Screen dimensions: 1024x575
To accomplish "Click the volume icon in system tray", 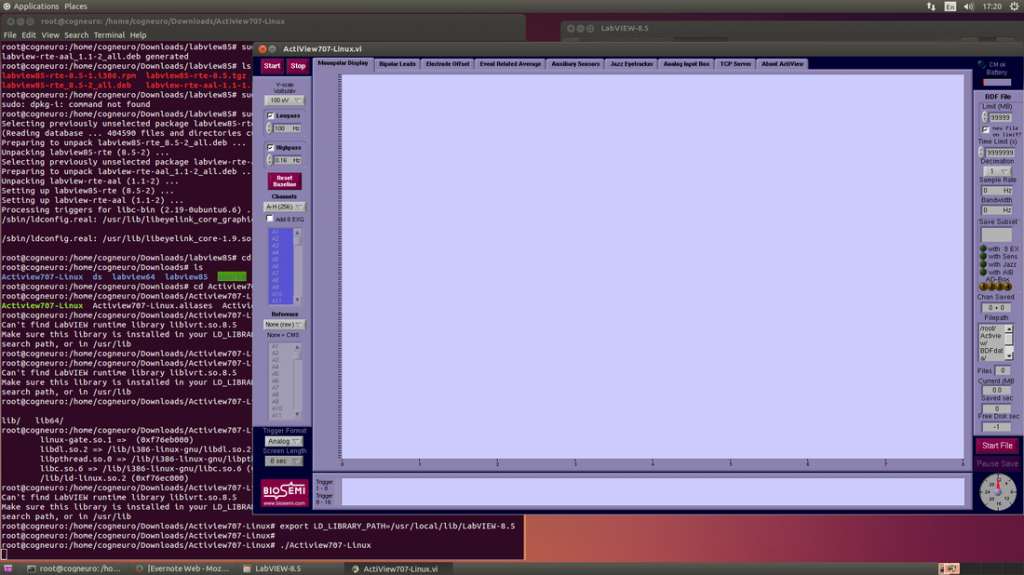I will (x=968, y=6).
